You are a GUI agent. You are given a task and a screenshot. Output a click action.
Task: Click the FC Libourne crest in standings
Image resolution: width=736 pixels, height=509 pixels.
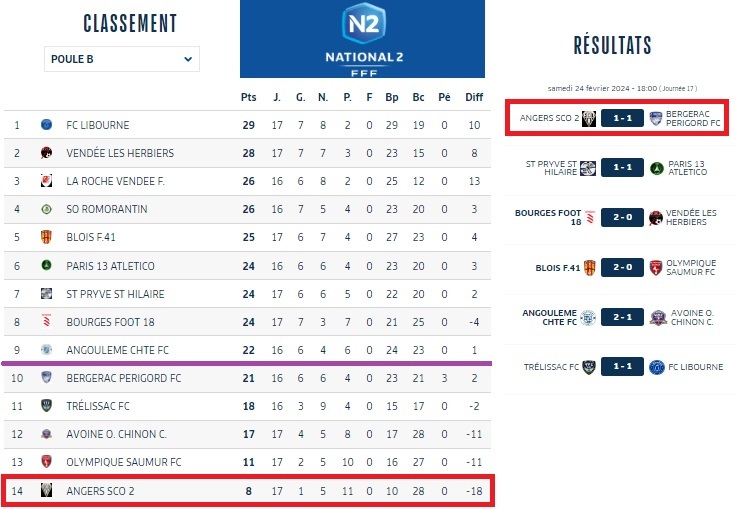coord(46,125)
